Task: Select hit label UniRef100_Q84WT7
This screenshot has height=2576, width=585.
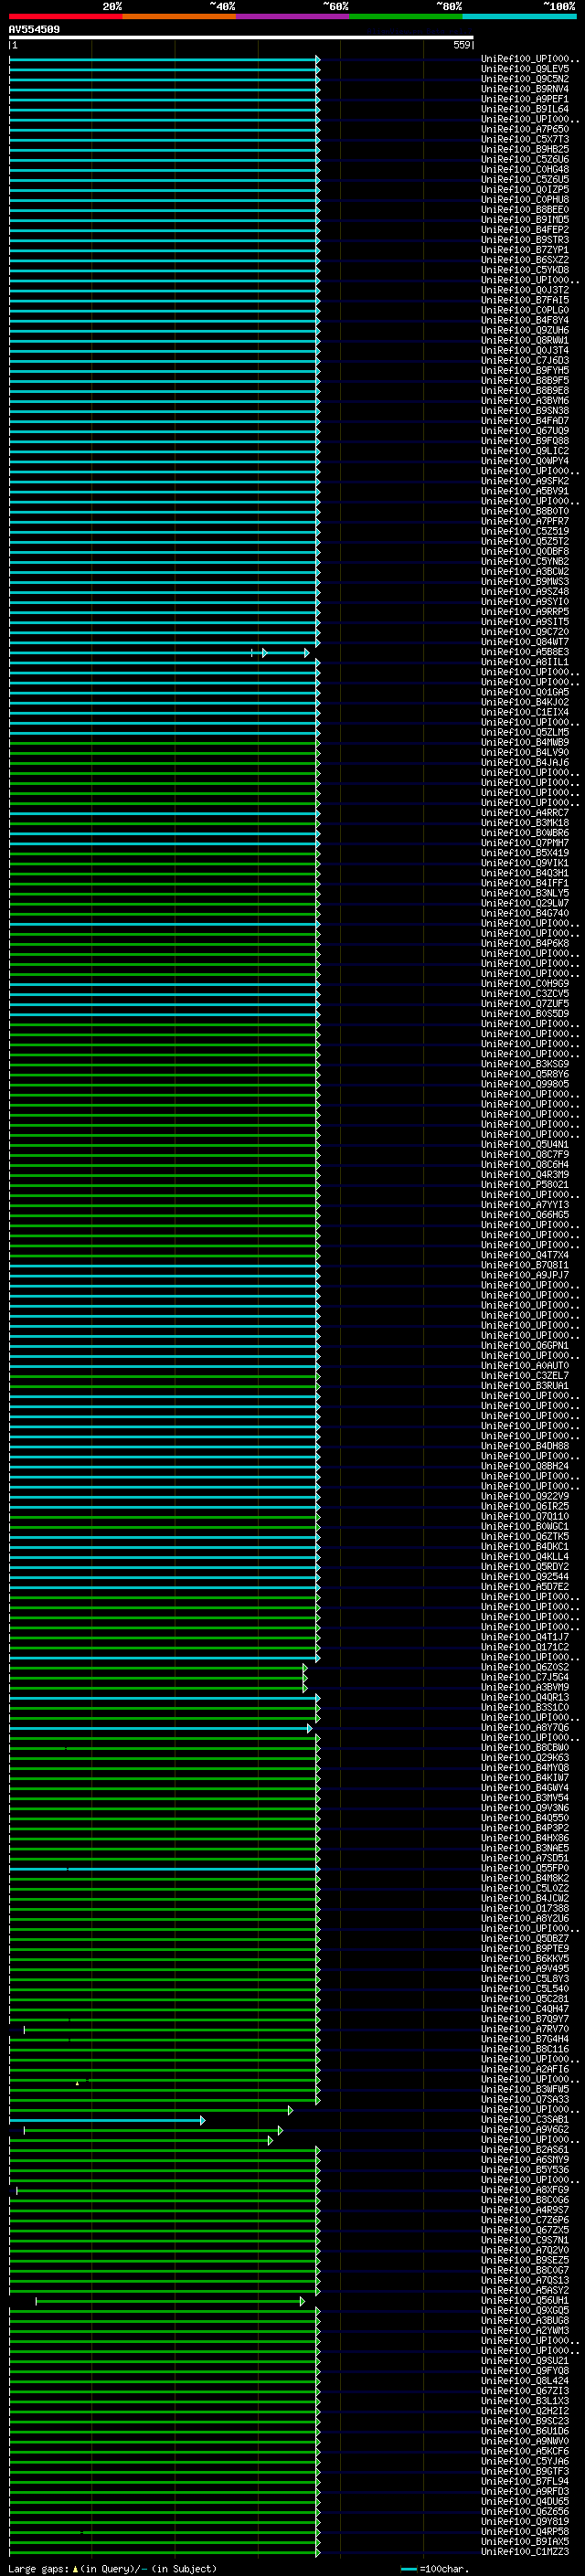Action: pos(524,642)
